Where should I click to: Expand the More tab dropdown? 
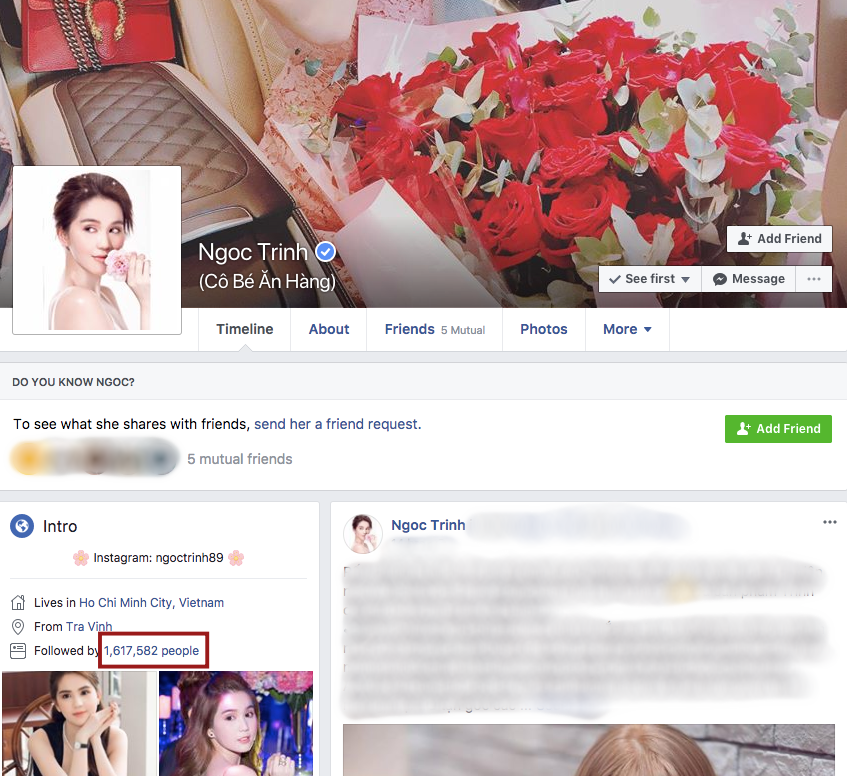click(x=627, y=329)
